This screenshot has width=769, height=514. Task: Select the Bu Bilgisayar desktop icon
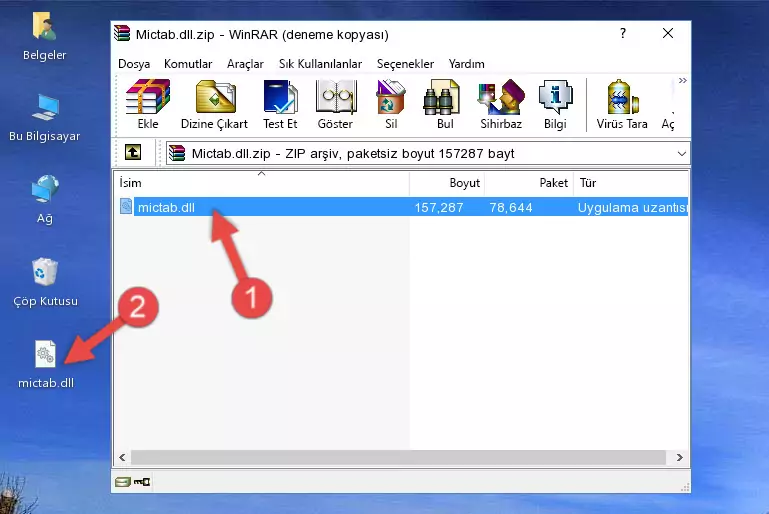click(45, 118)
